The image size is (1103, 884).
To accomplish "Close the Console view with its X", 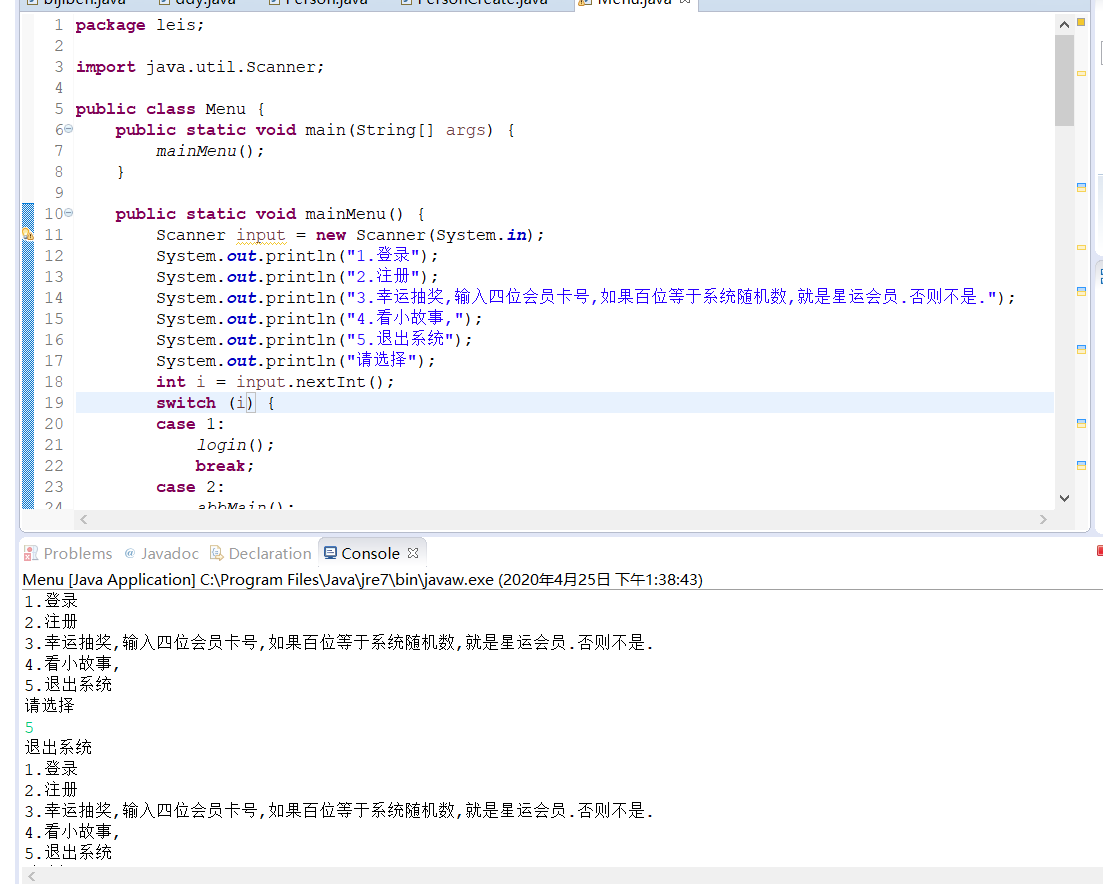I will (413, 553).
